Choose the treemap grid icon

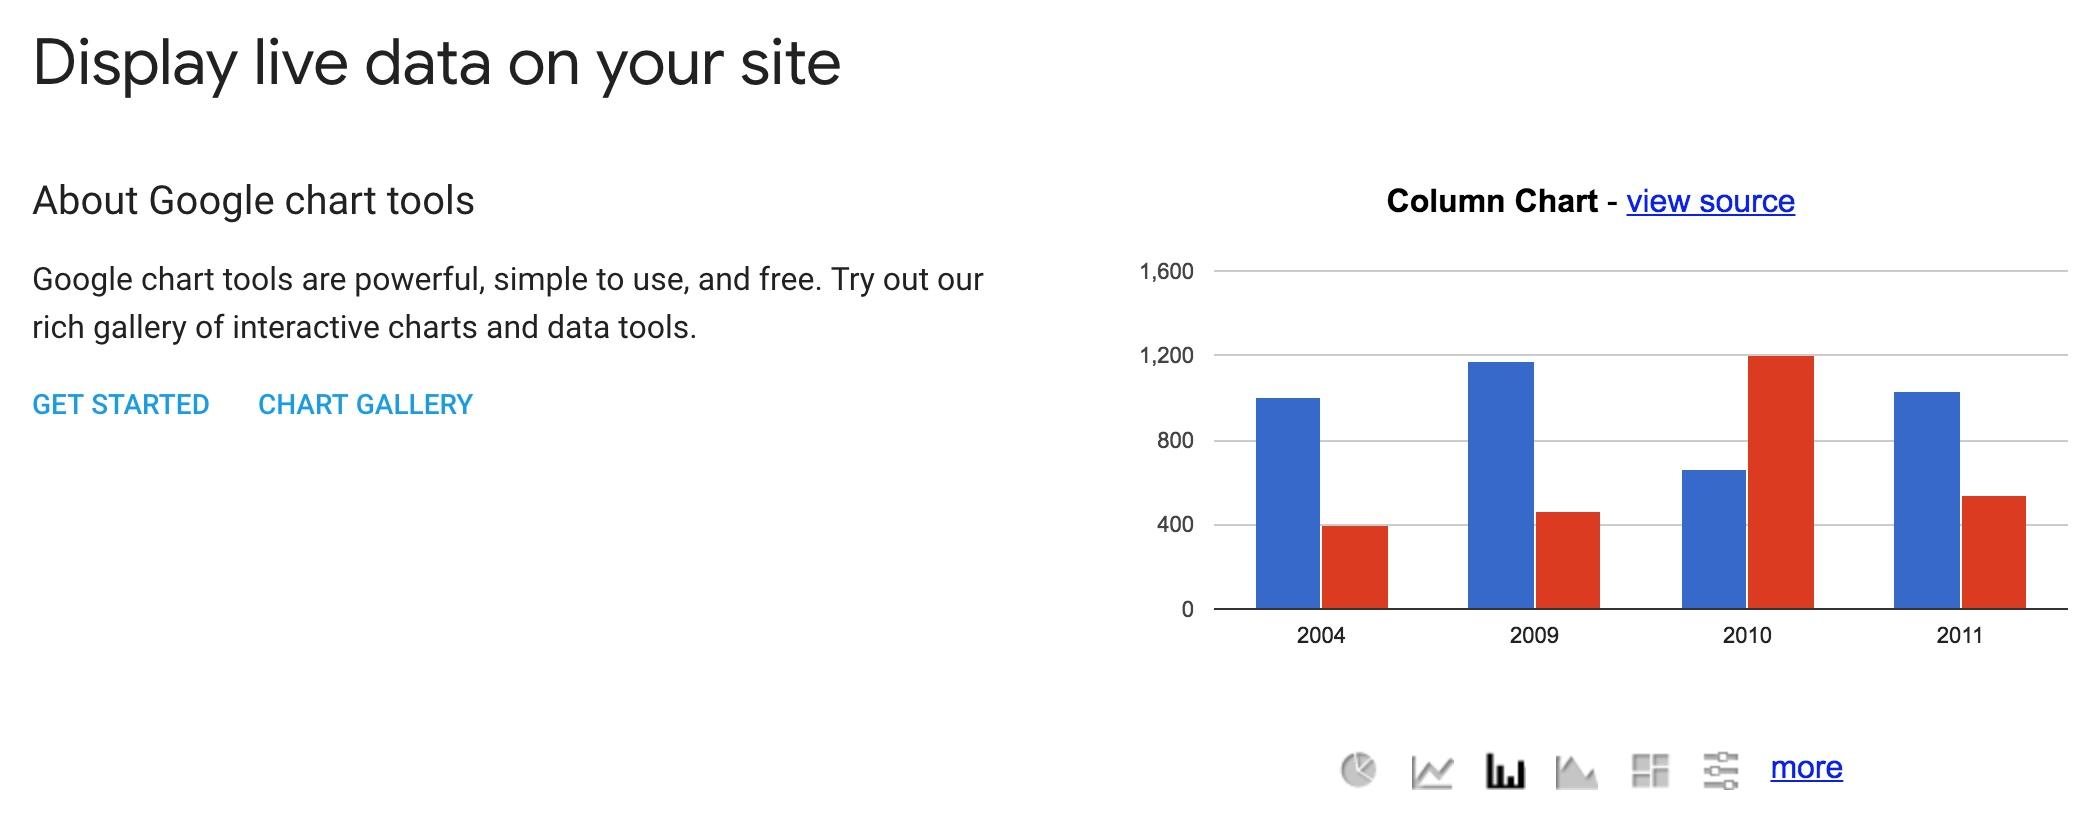1650,770
